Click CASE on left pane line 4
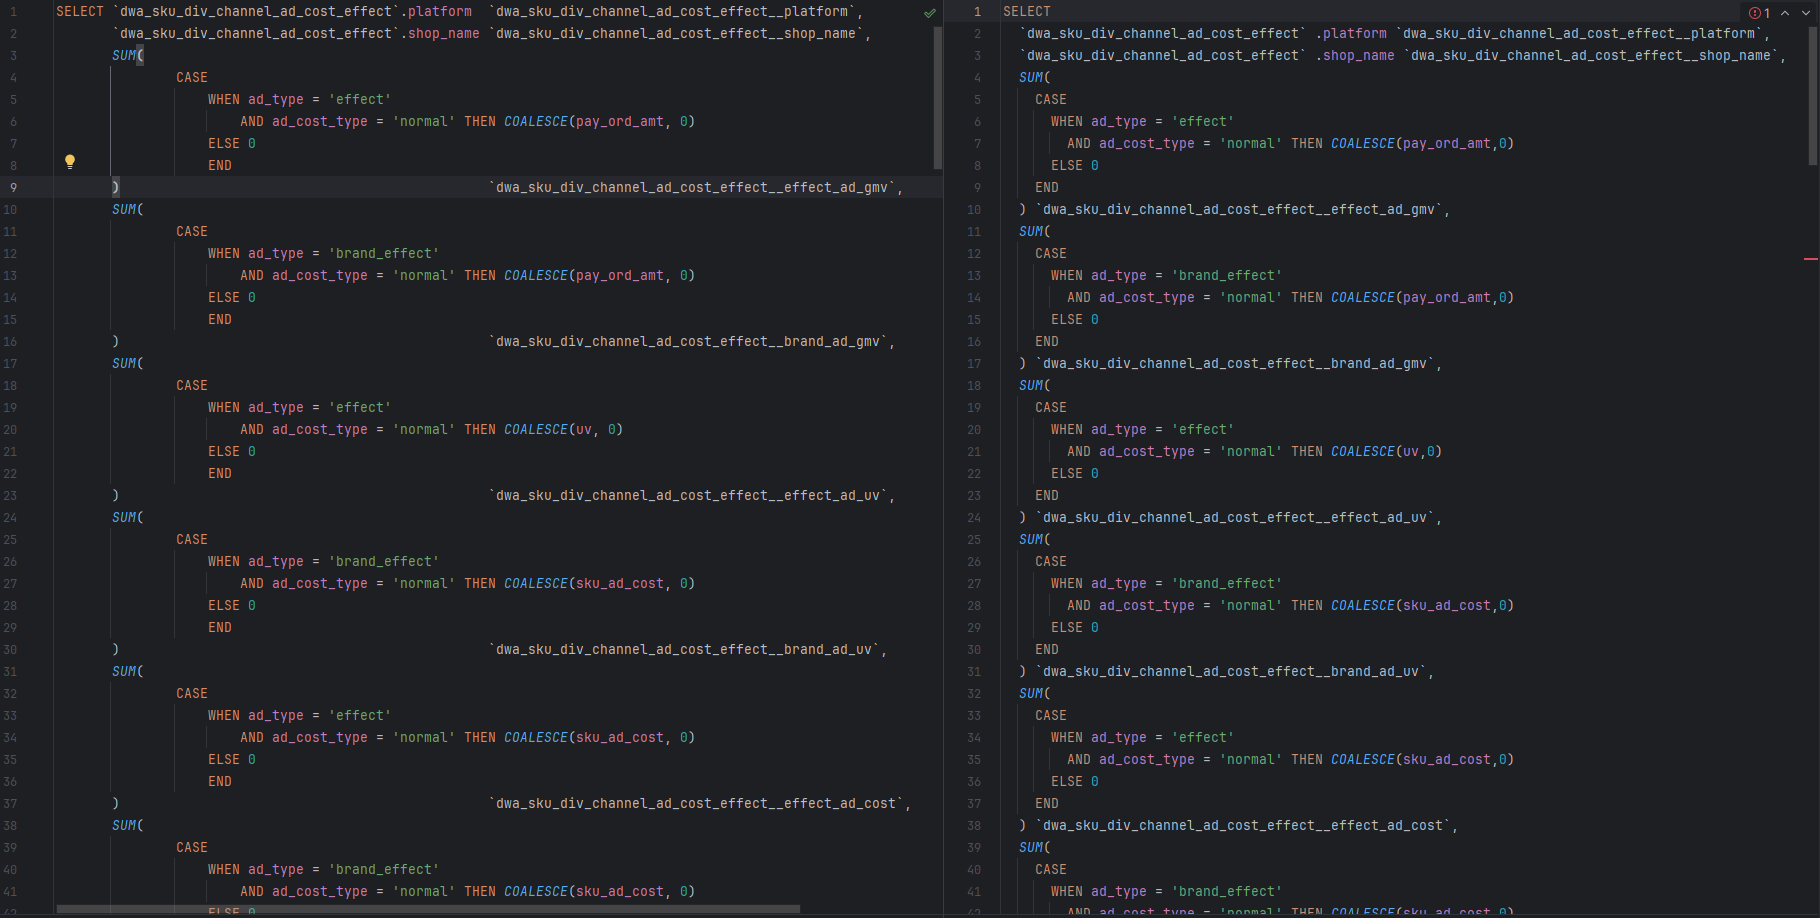Viewport: 1820px width, 918px height. pos(192,77)
